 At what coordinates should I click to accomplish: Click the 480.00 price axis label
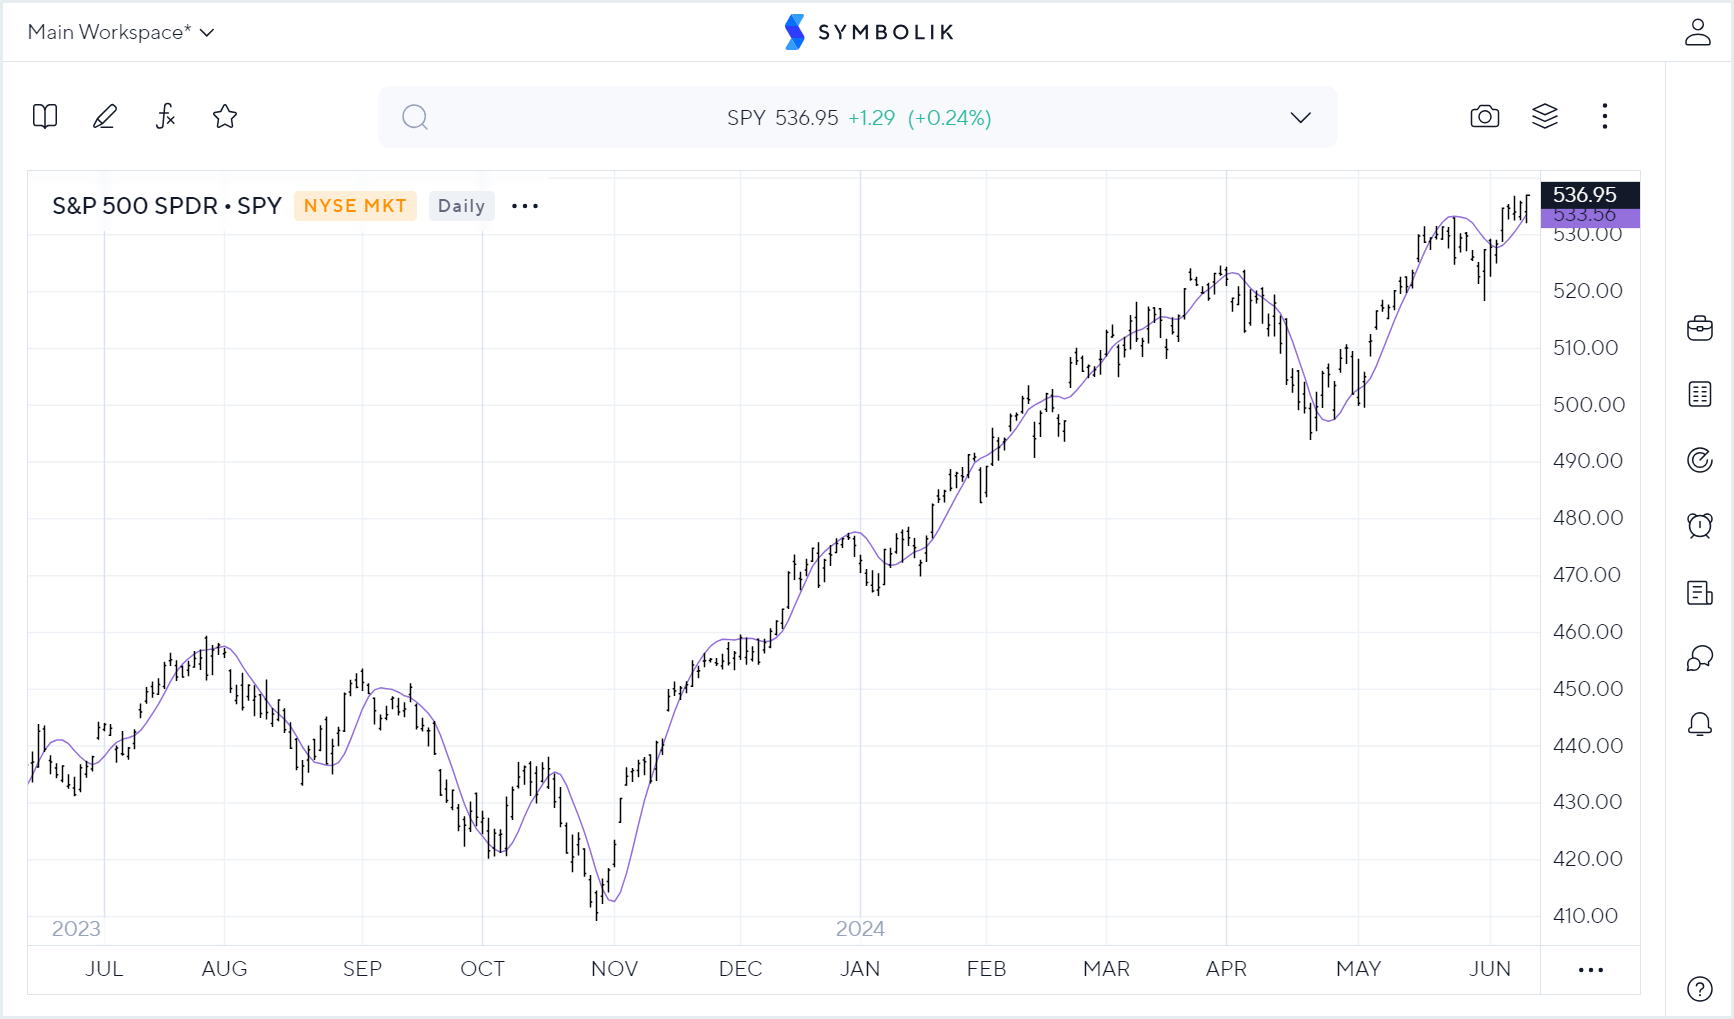(1588, 518)
